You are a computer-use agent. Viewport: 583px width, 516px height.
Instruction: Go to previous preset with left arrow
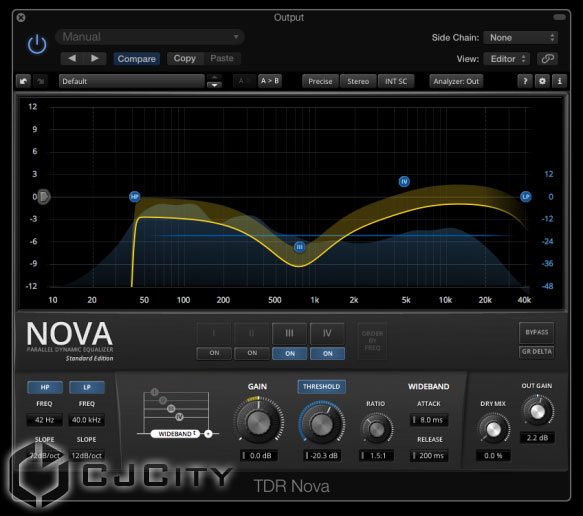72,58
